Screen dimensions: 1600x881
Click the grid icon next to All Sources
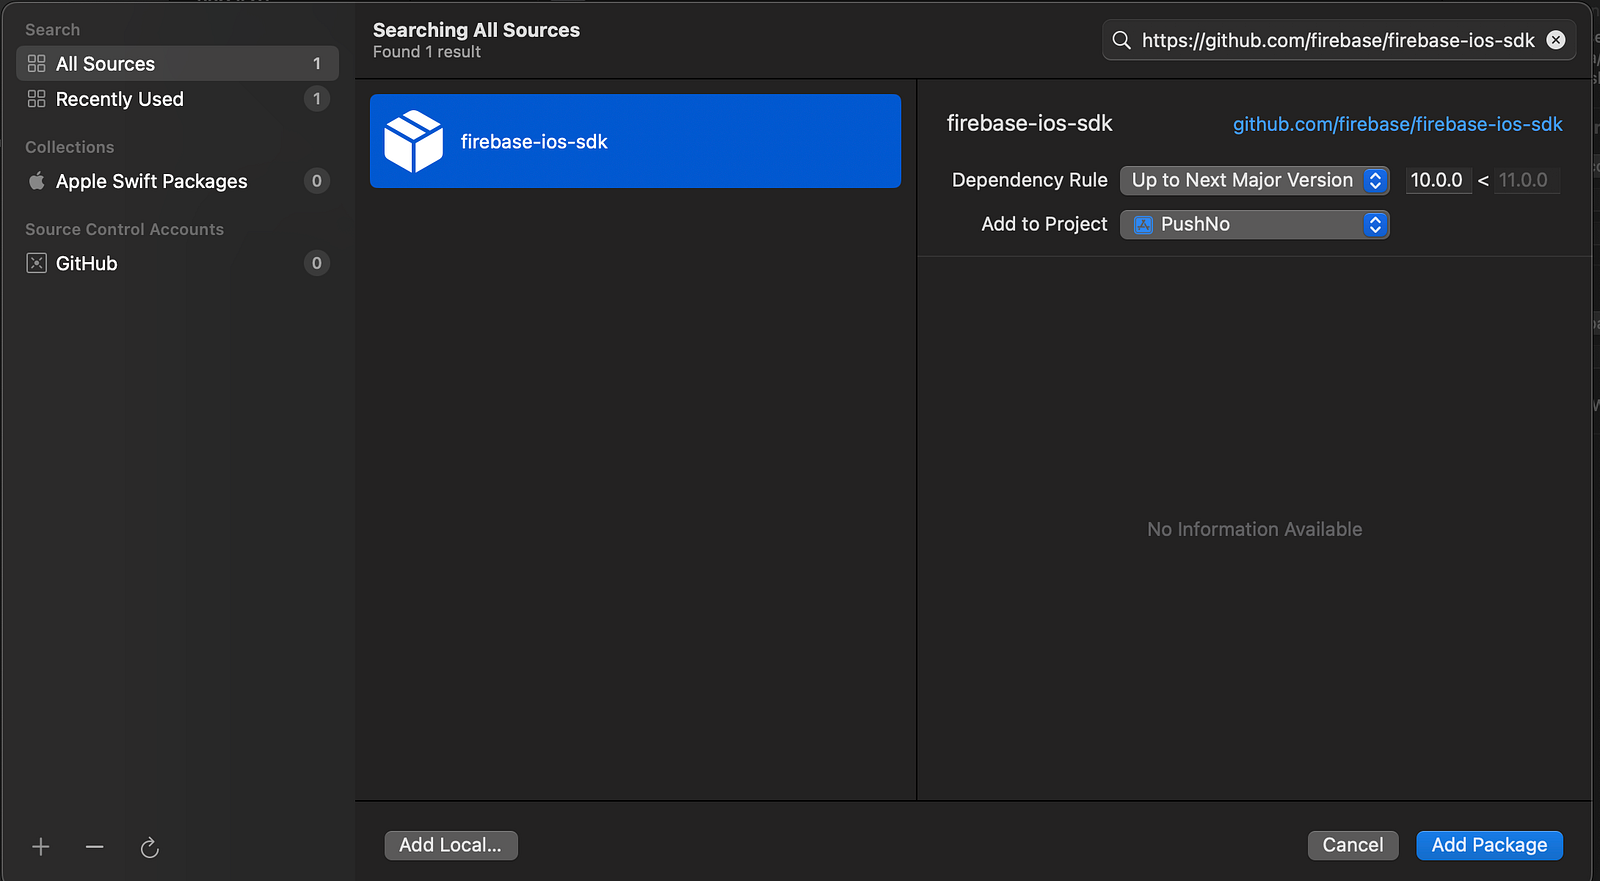click(37, 64)
